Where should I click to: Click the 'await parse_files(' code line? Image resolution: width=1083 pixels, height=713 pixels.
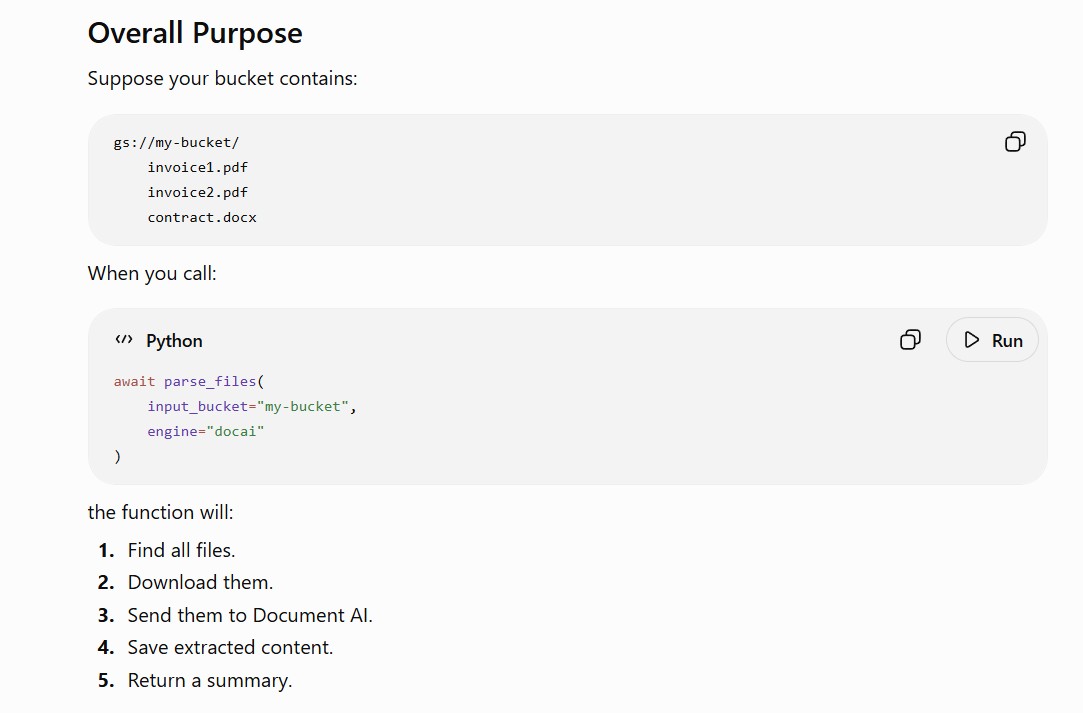point(189,381)
